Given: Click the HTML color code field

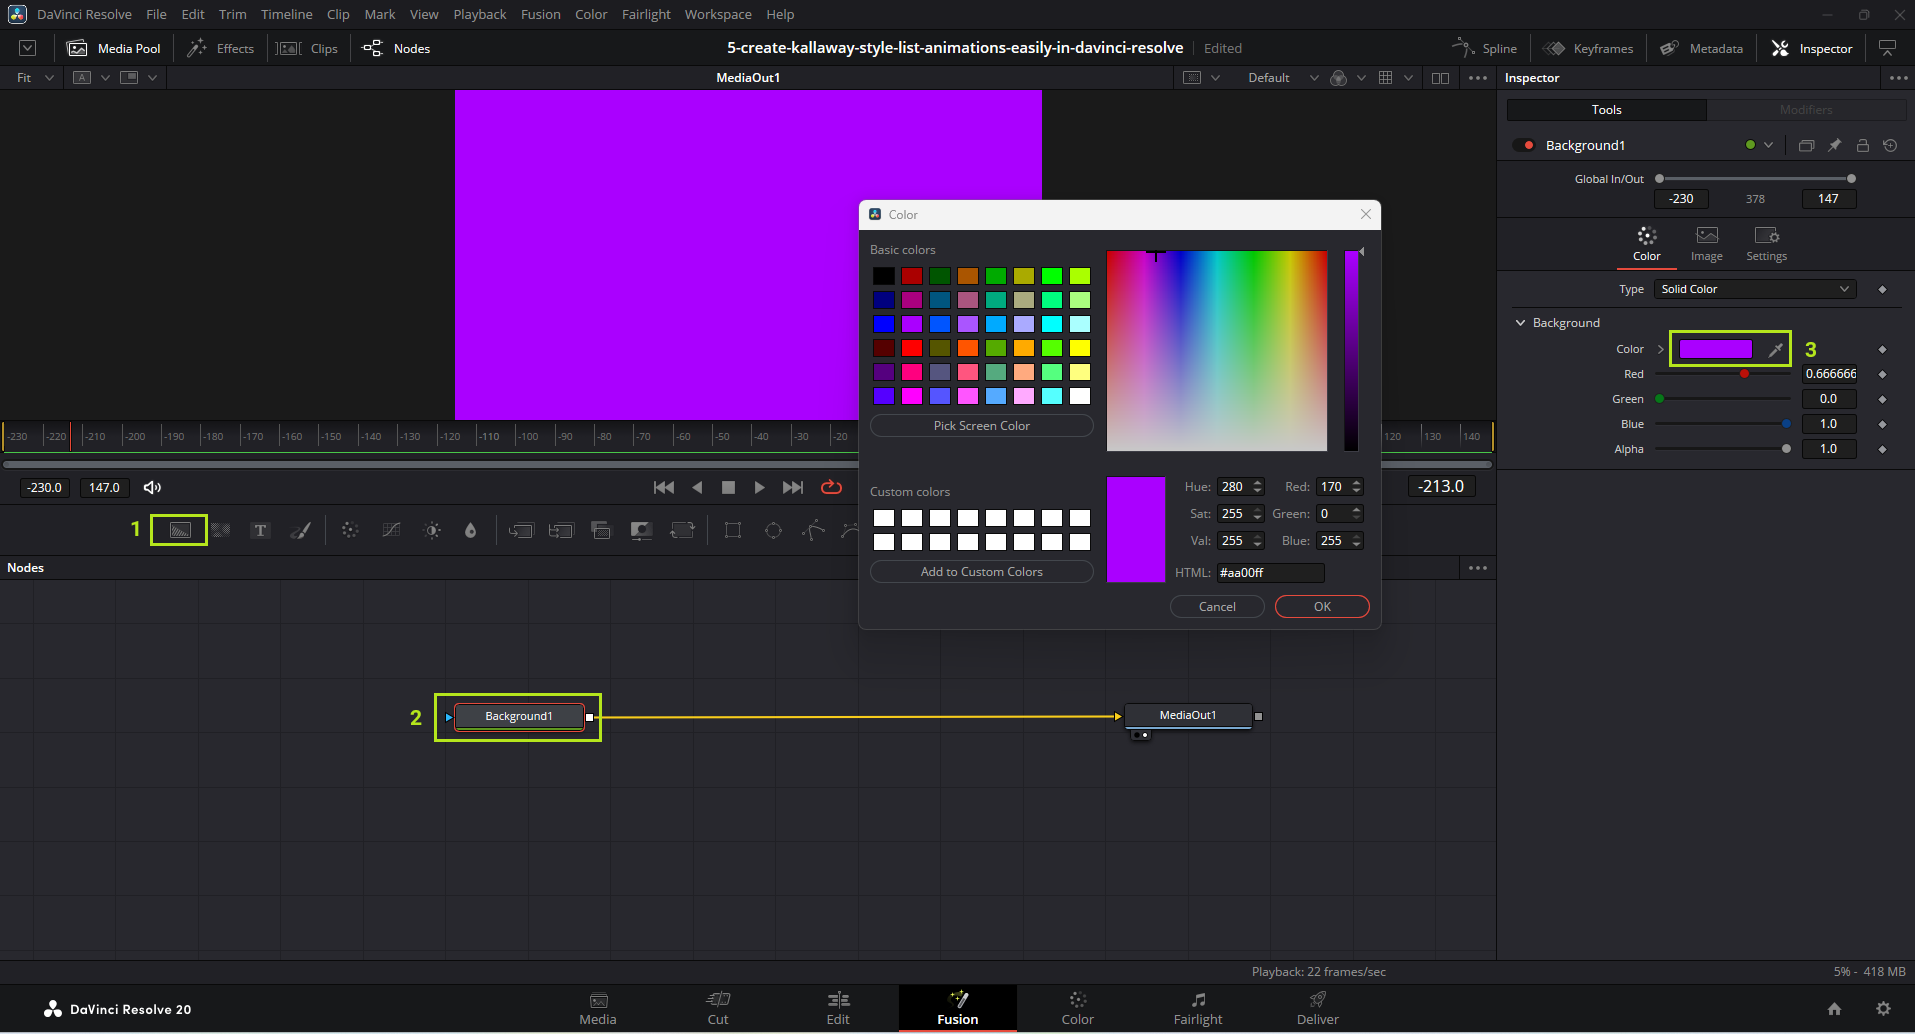Looking at the screenshot, I should (1269, 572).
